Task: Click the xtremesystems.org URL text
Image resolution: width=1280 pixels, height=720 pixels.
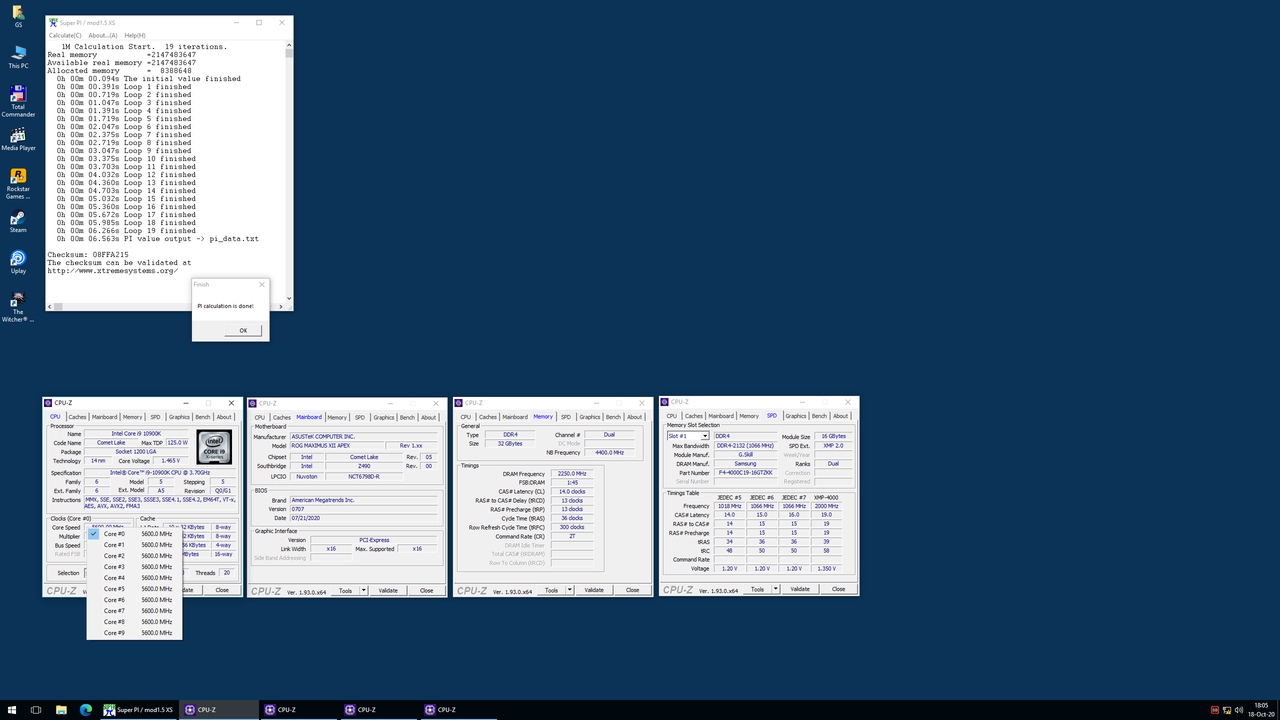Action: [112, 271]
